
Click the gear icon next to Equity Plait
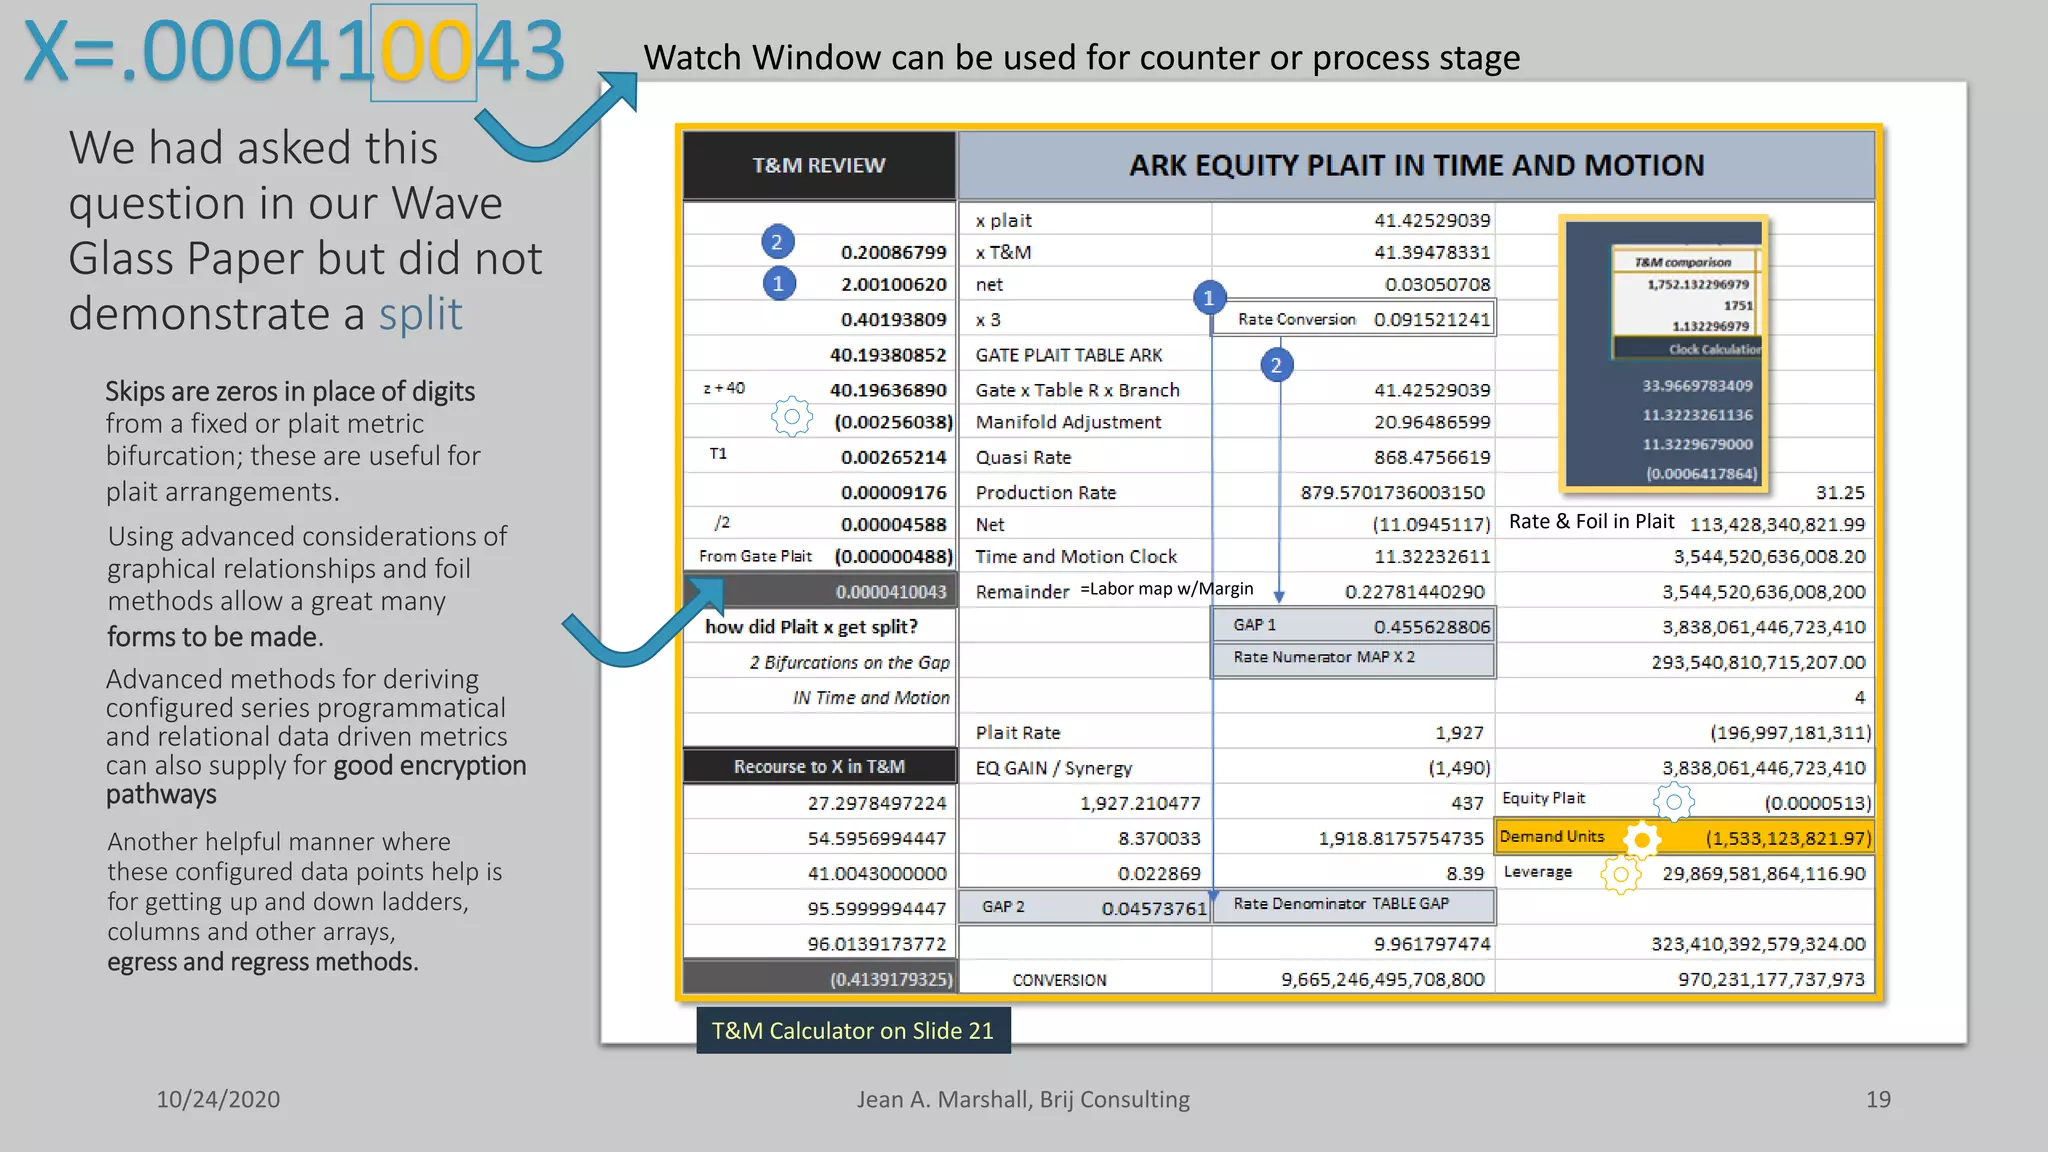(1673, 801)
